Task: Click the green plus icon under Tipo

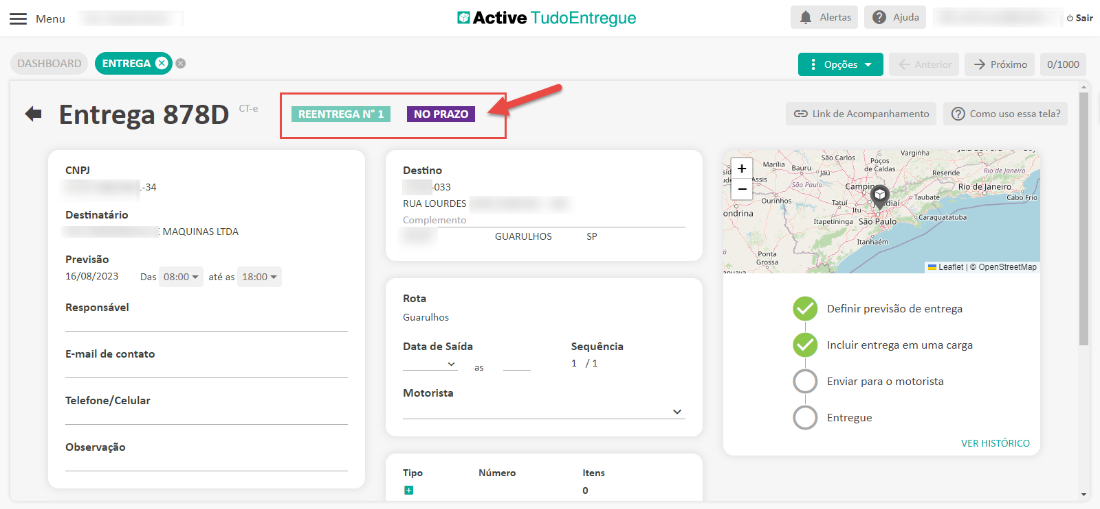Action: (409, 490)
